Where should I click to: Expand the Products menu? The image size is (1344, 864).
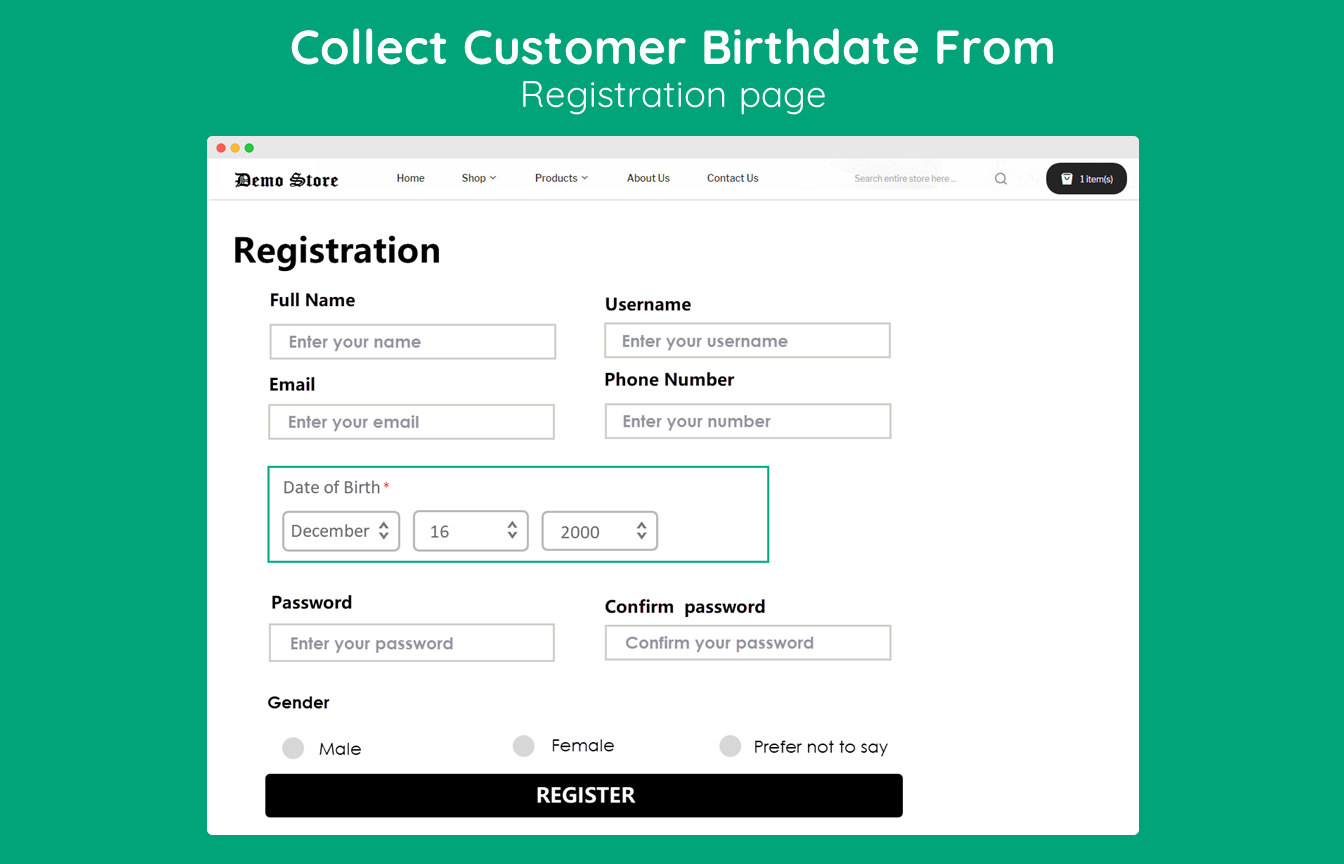click(x=561, y=178)
